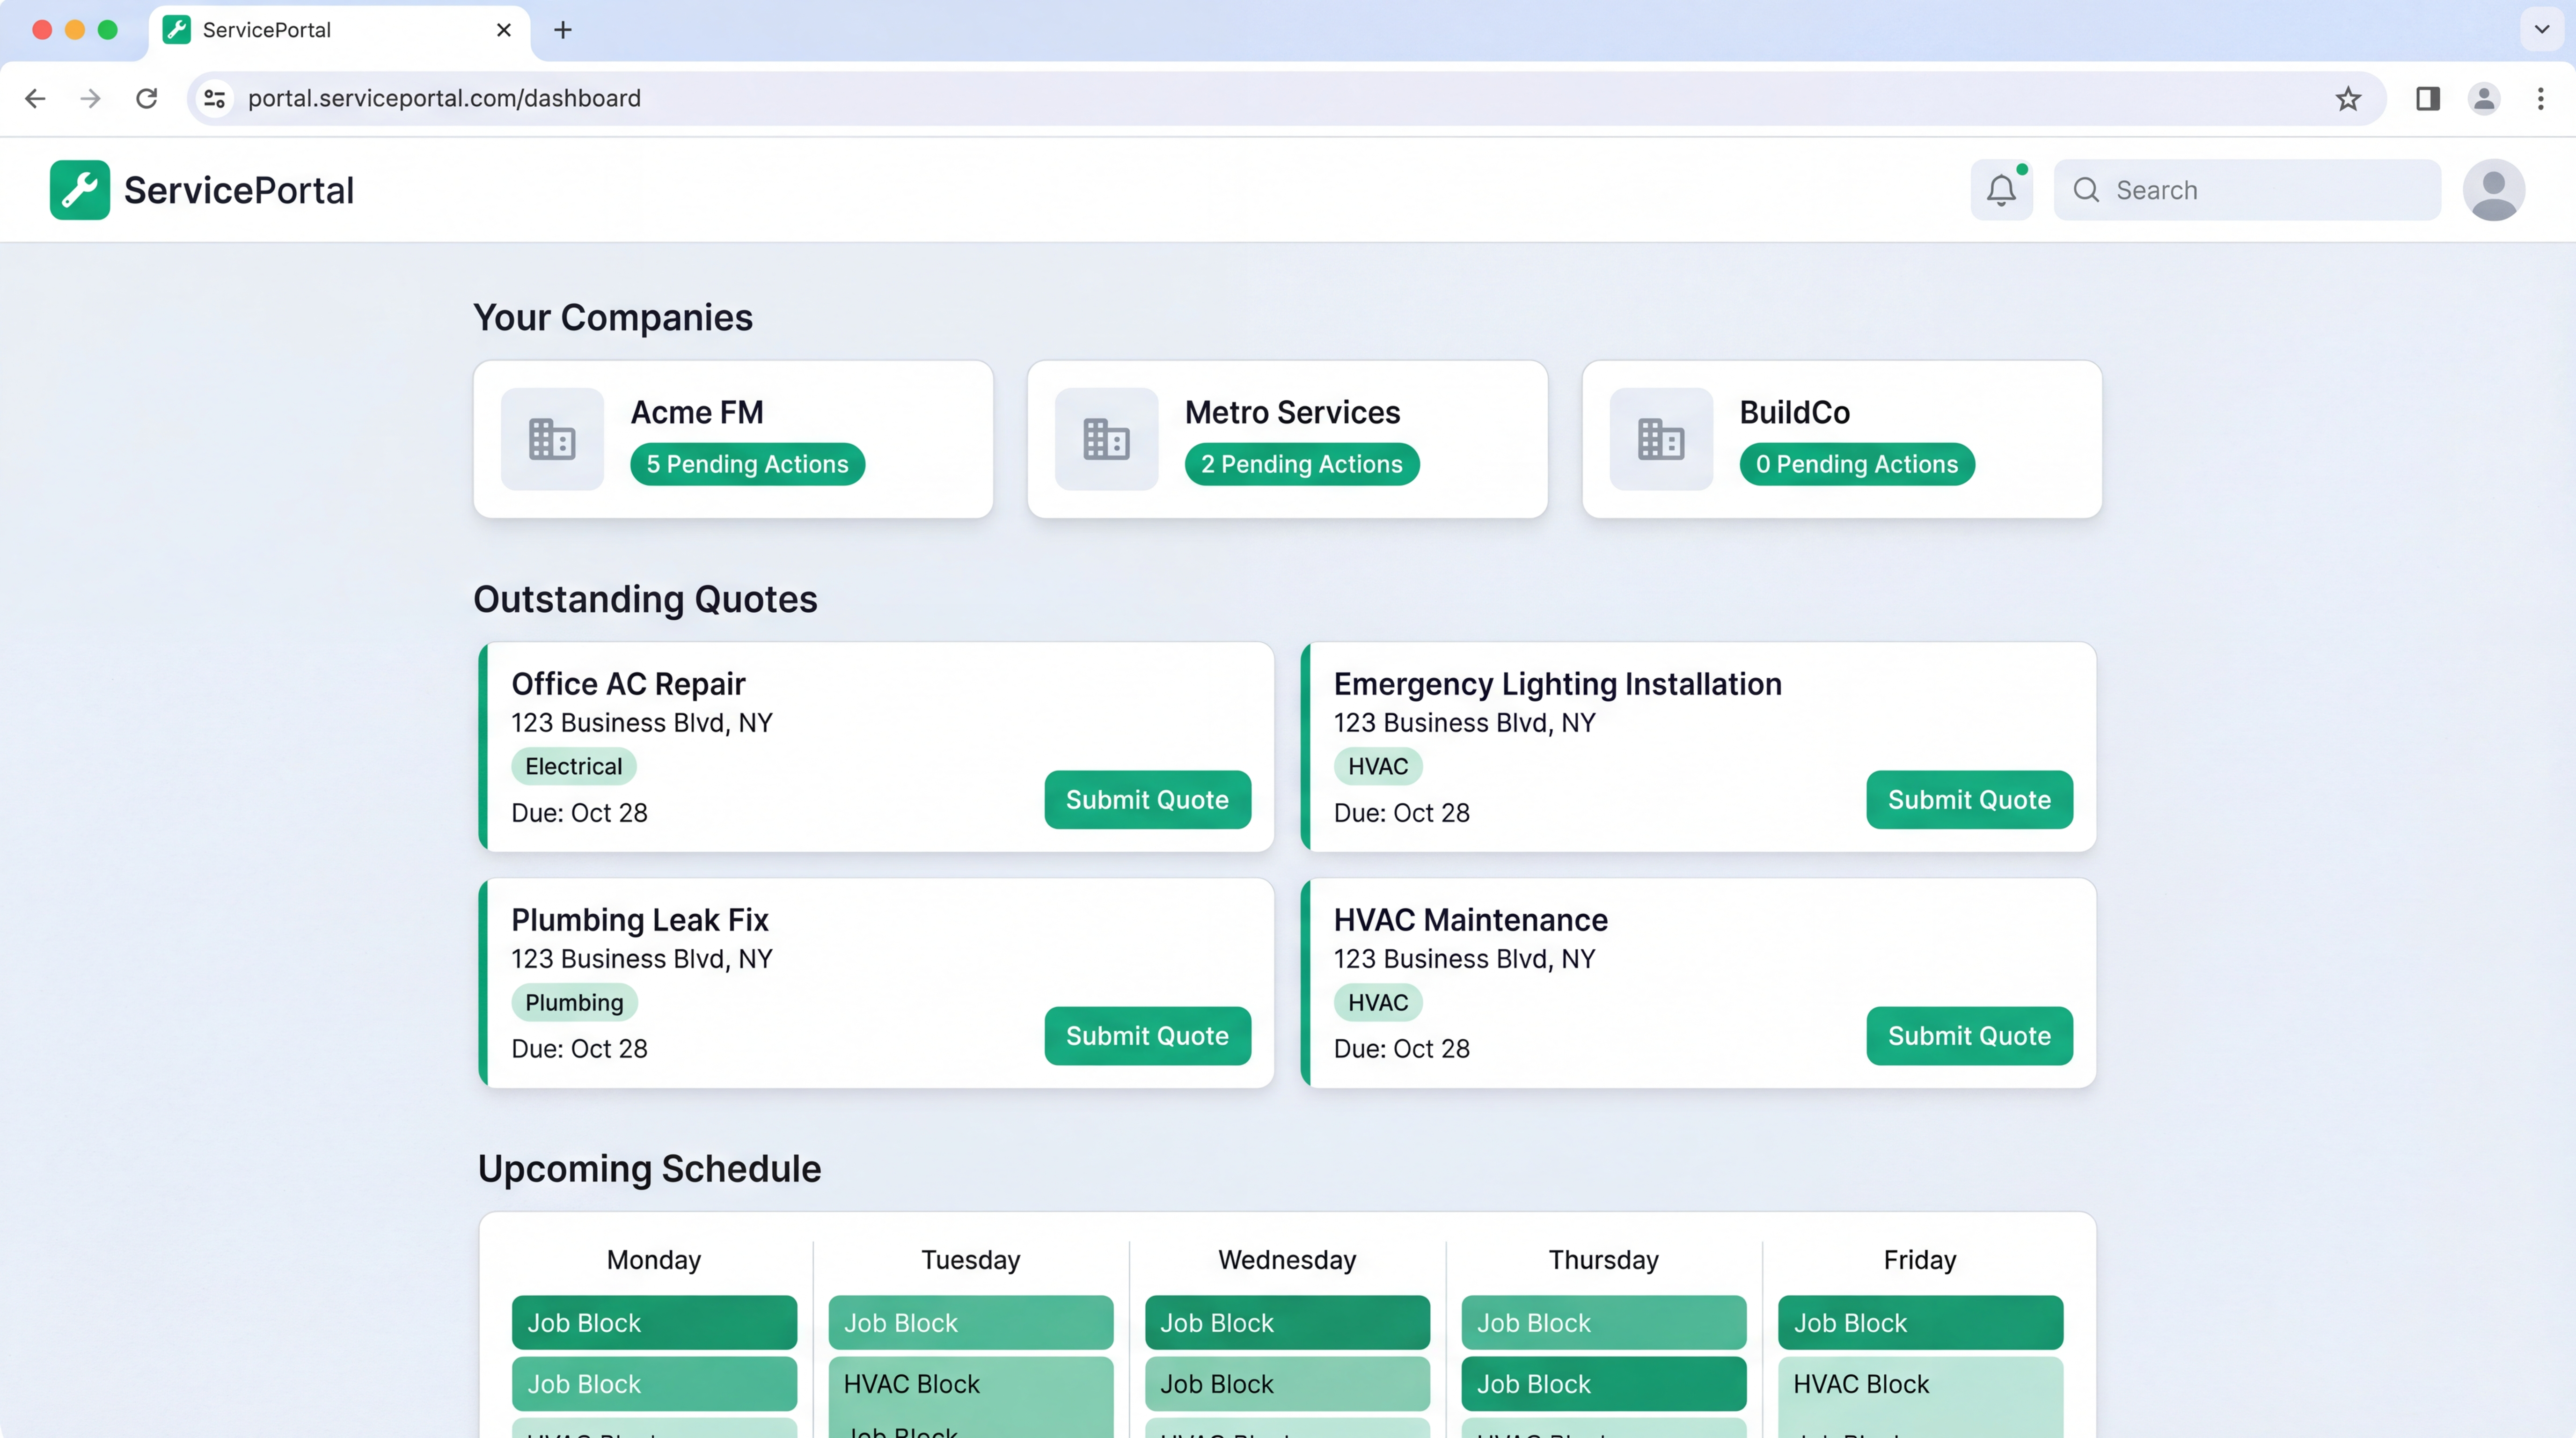Open a new browser tab

(563, 30)
